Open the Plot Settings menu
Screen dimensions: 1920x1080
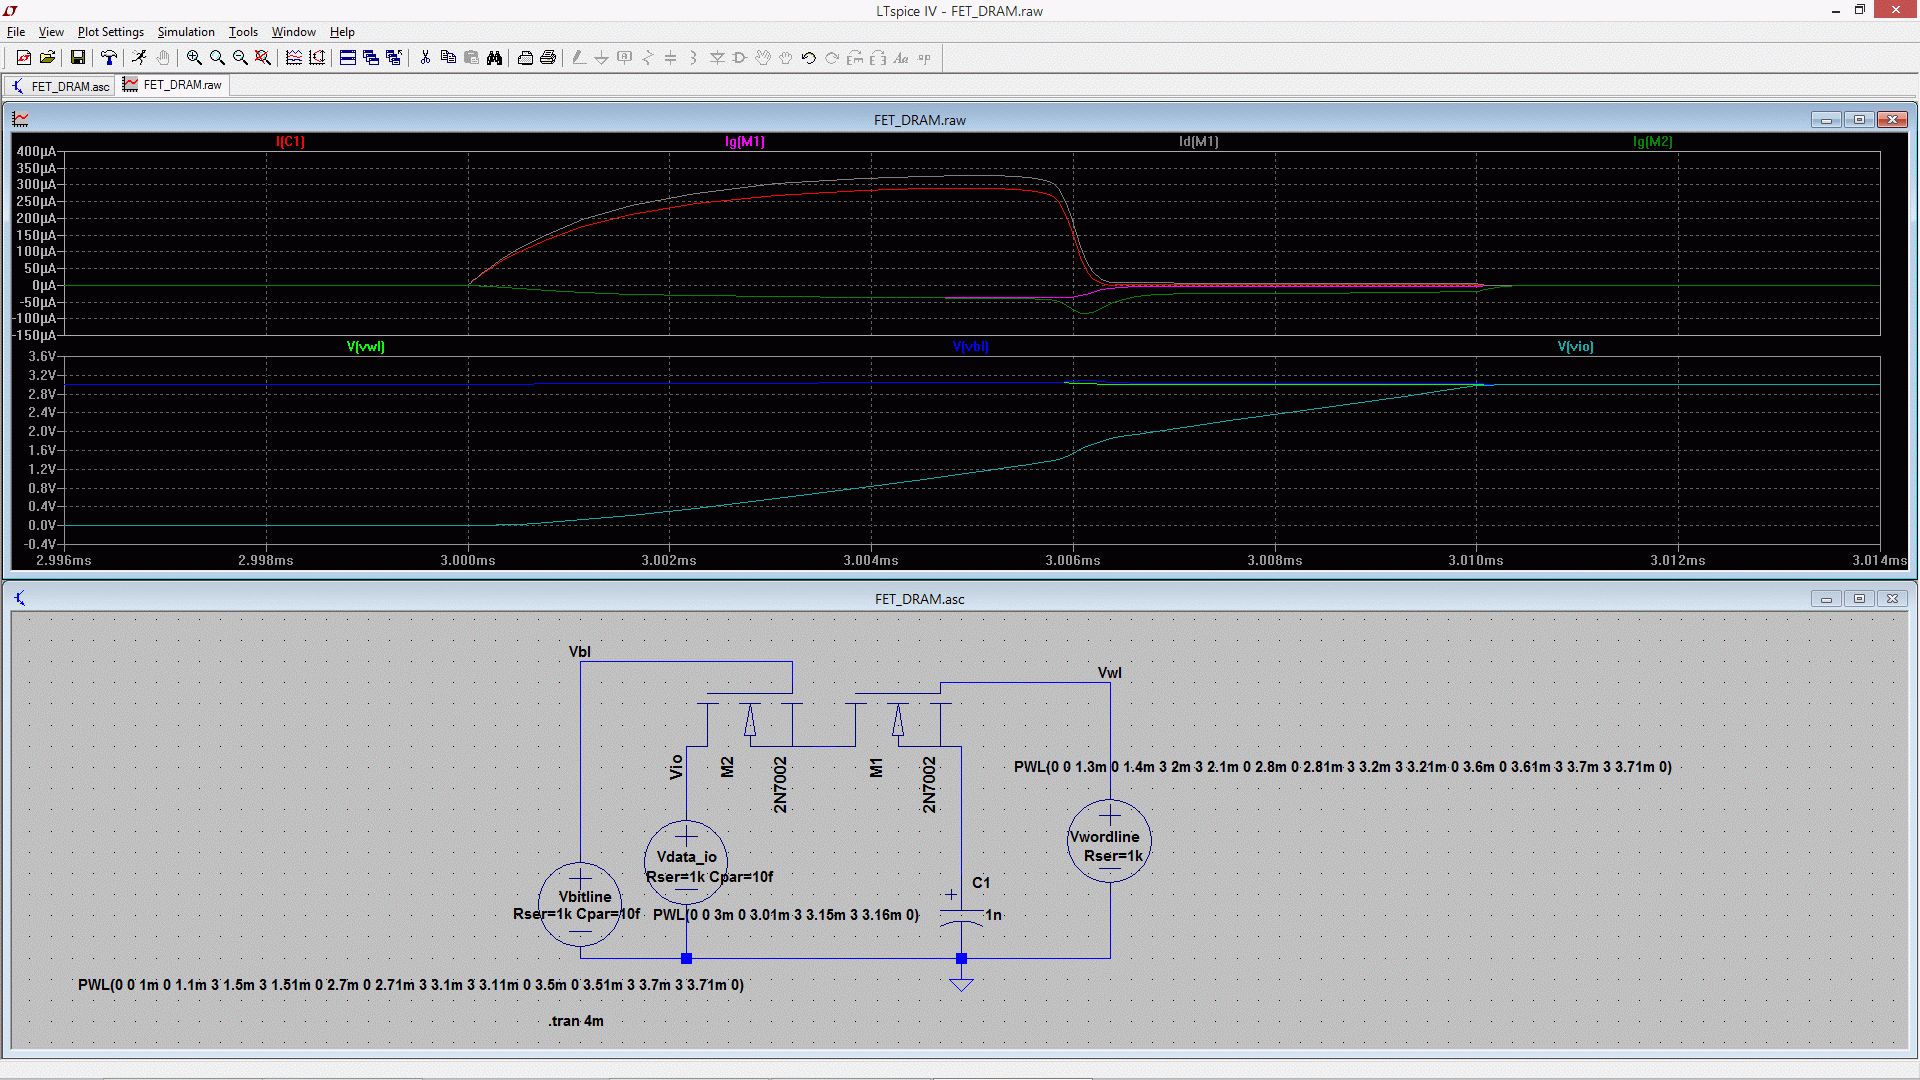tap(110, 32)
